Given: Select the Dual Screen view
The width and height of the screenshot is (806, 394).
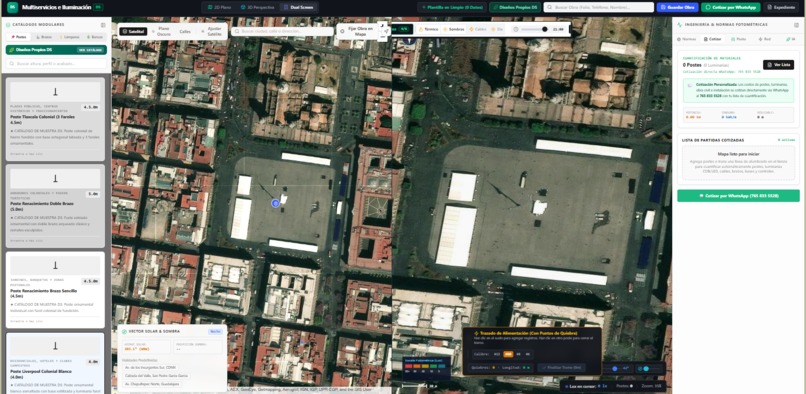Looking at the screenshot, I should 299,7.
